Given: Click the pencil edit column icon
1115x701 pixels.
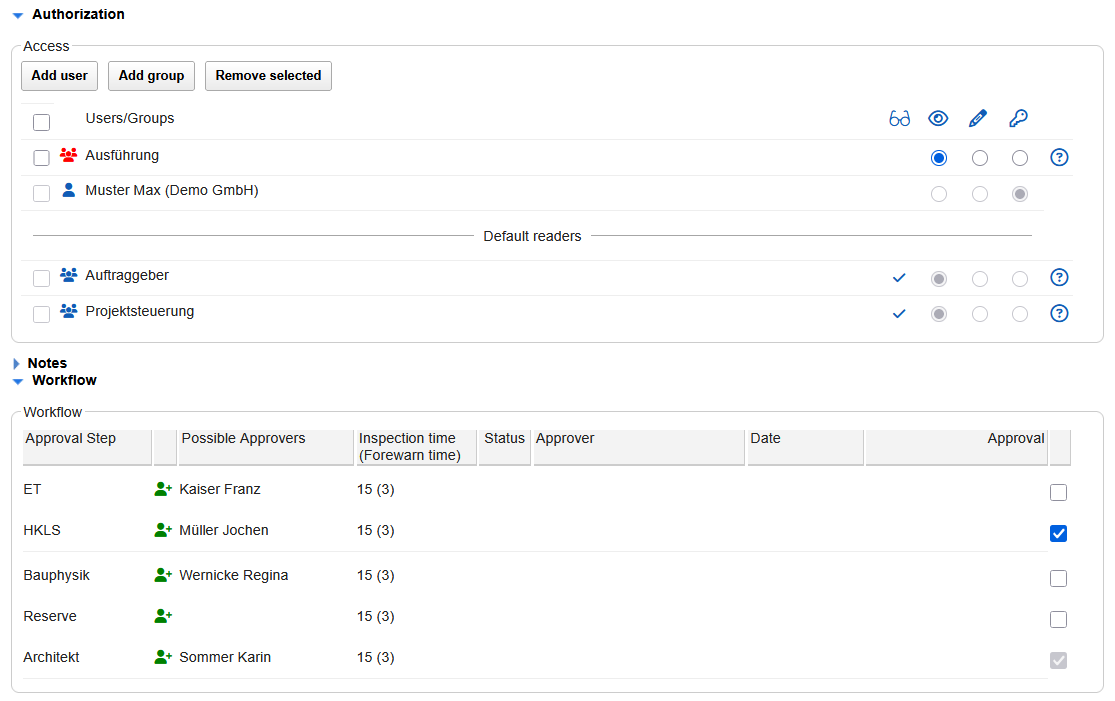Looking at the screenshot, I should [978, 119].
